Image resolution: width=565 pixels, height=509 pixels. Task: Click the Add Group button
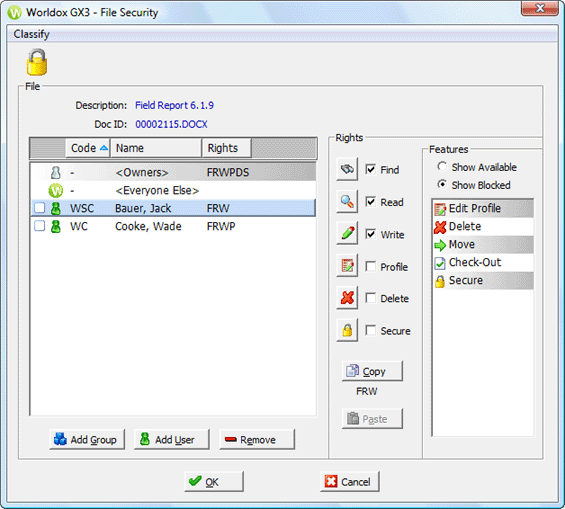point(87,439)
